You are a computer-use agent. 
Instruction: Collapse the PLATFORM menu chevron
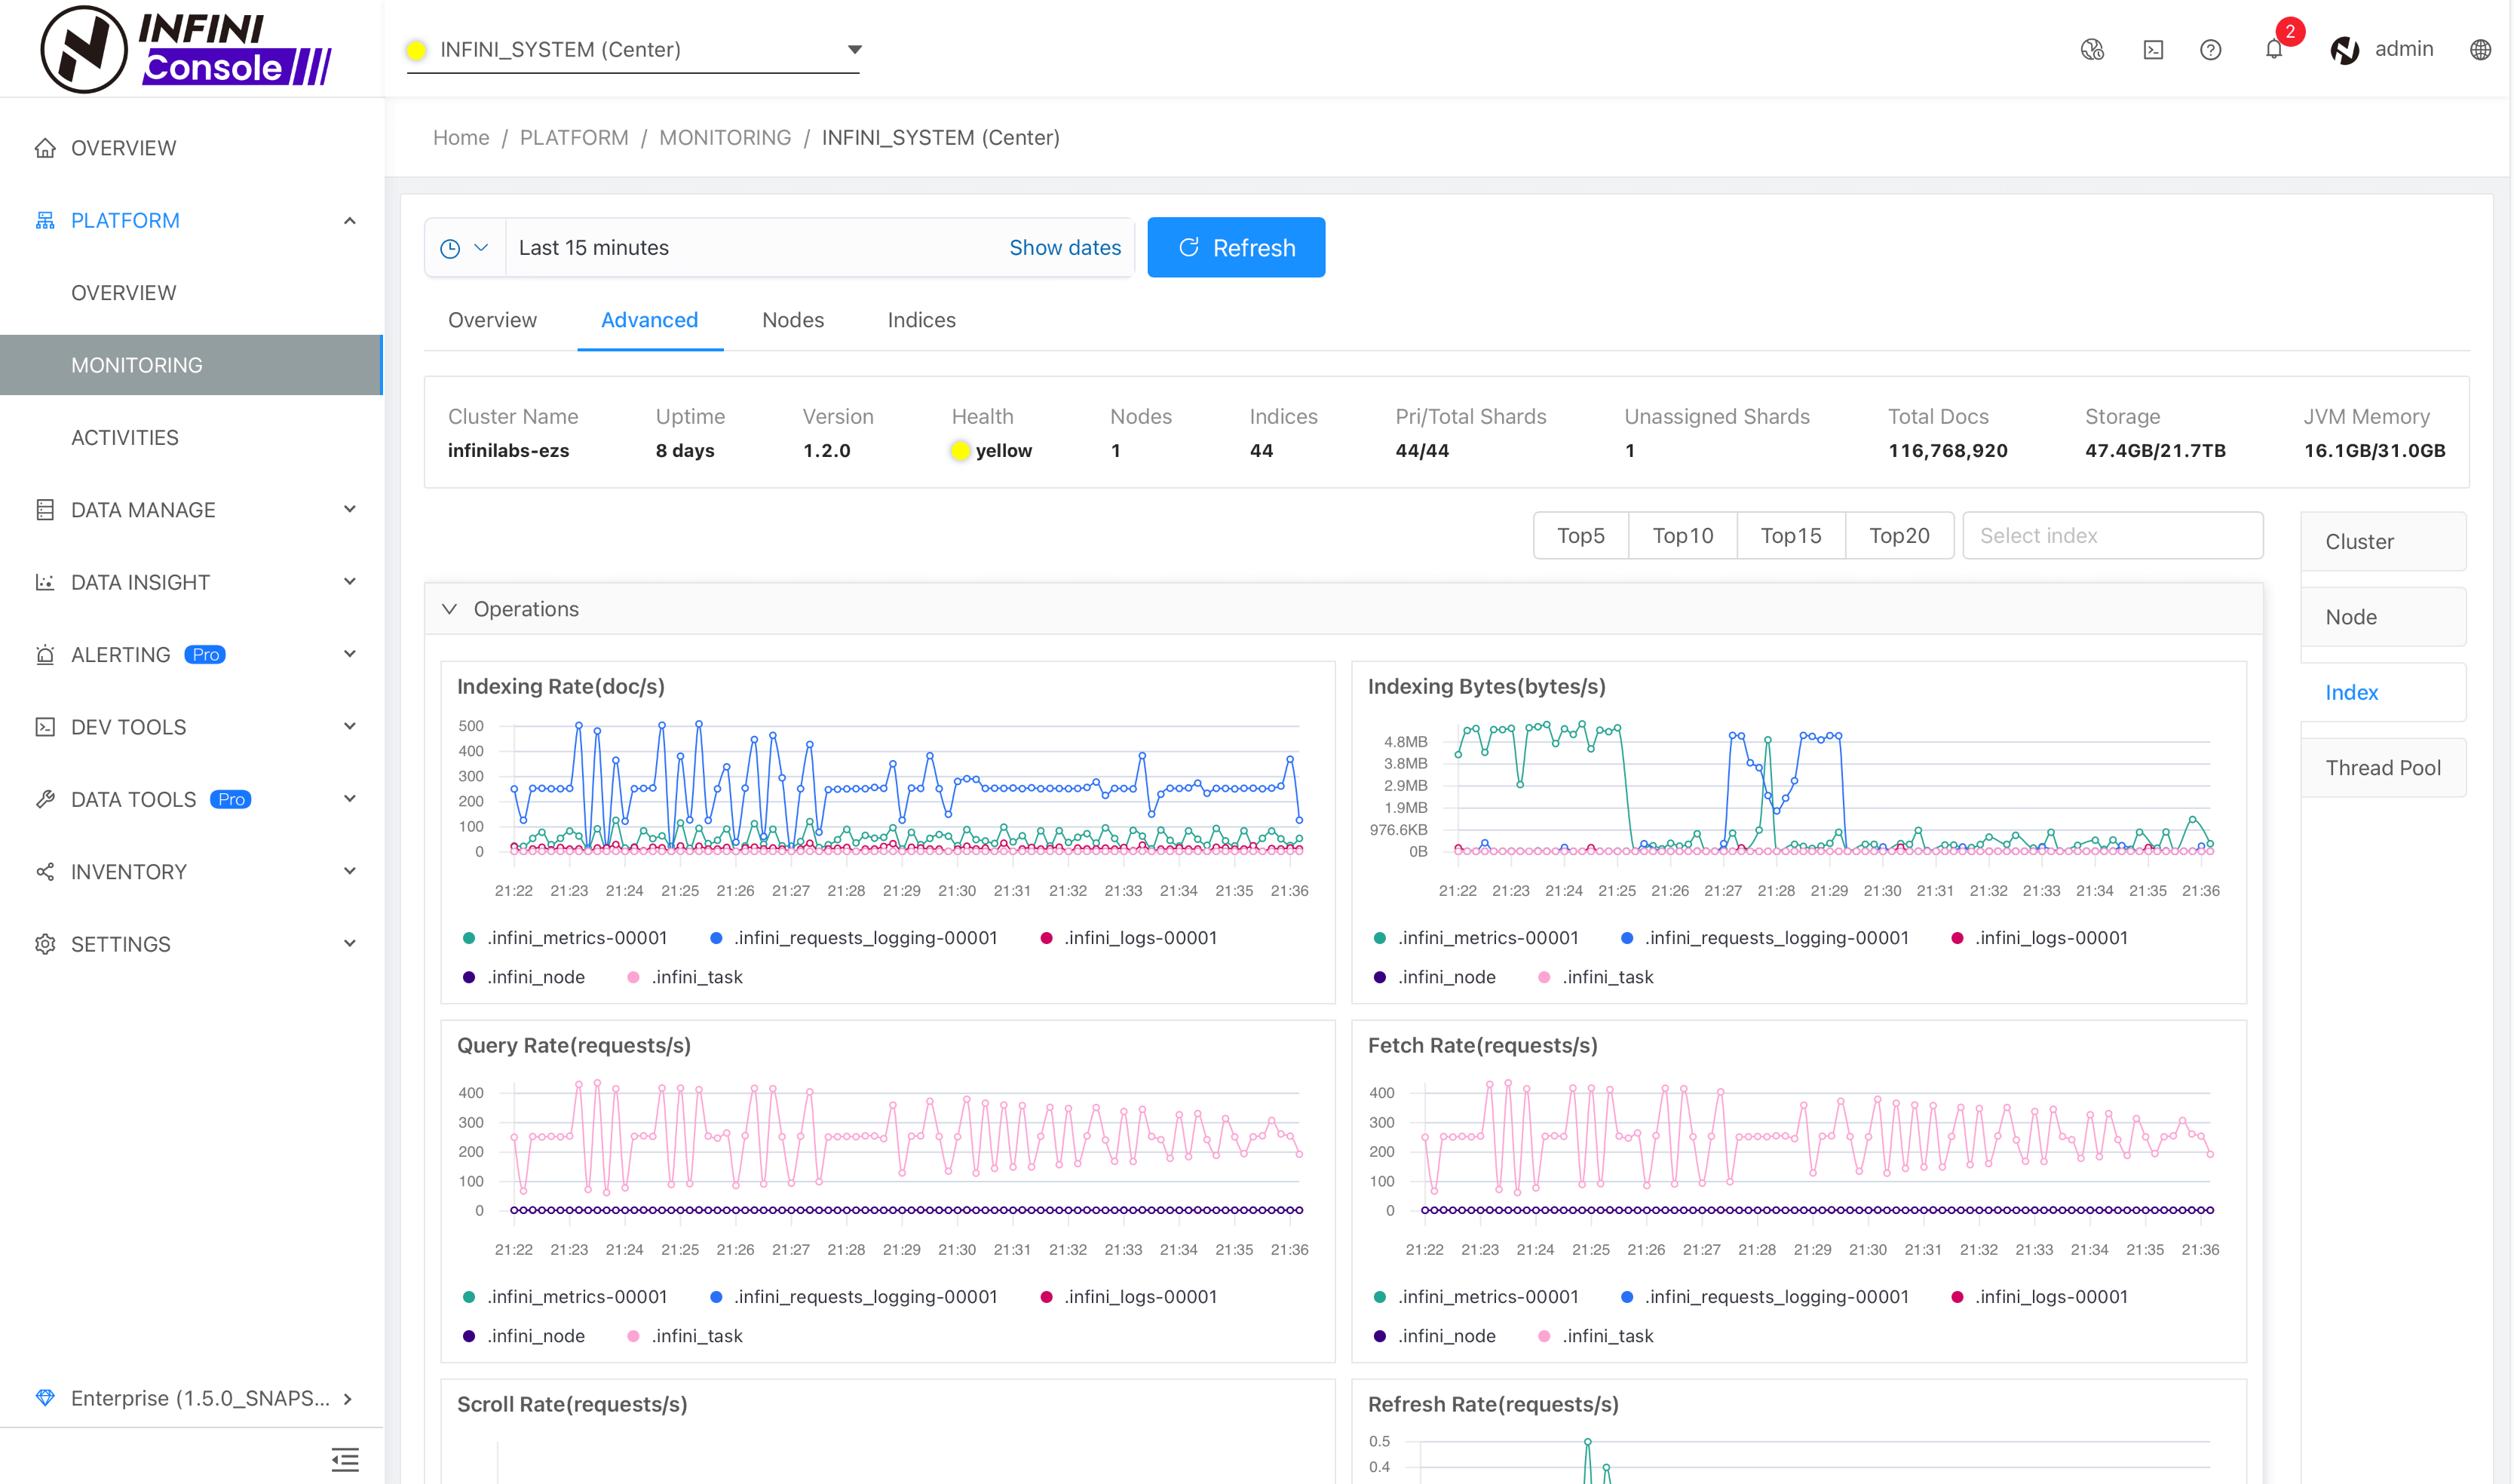click(349, 220)
